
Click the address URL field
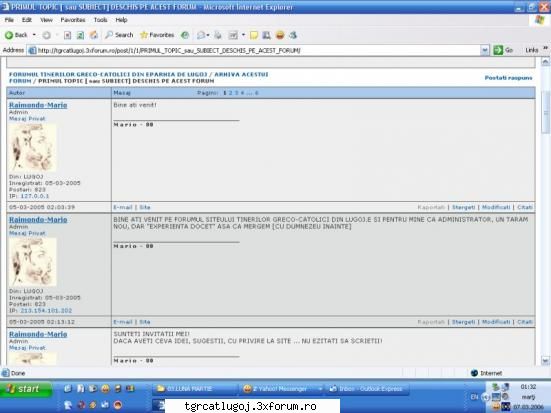258,51
